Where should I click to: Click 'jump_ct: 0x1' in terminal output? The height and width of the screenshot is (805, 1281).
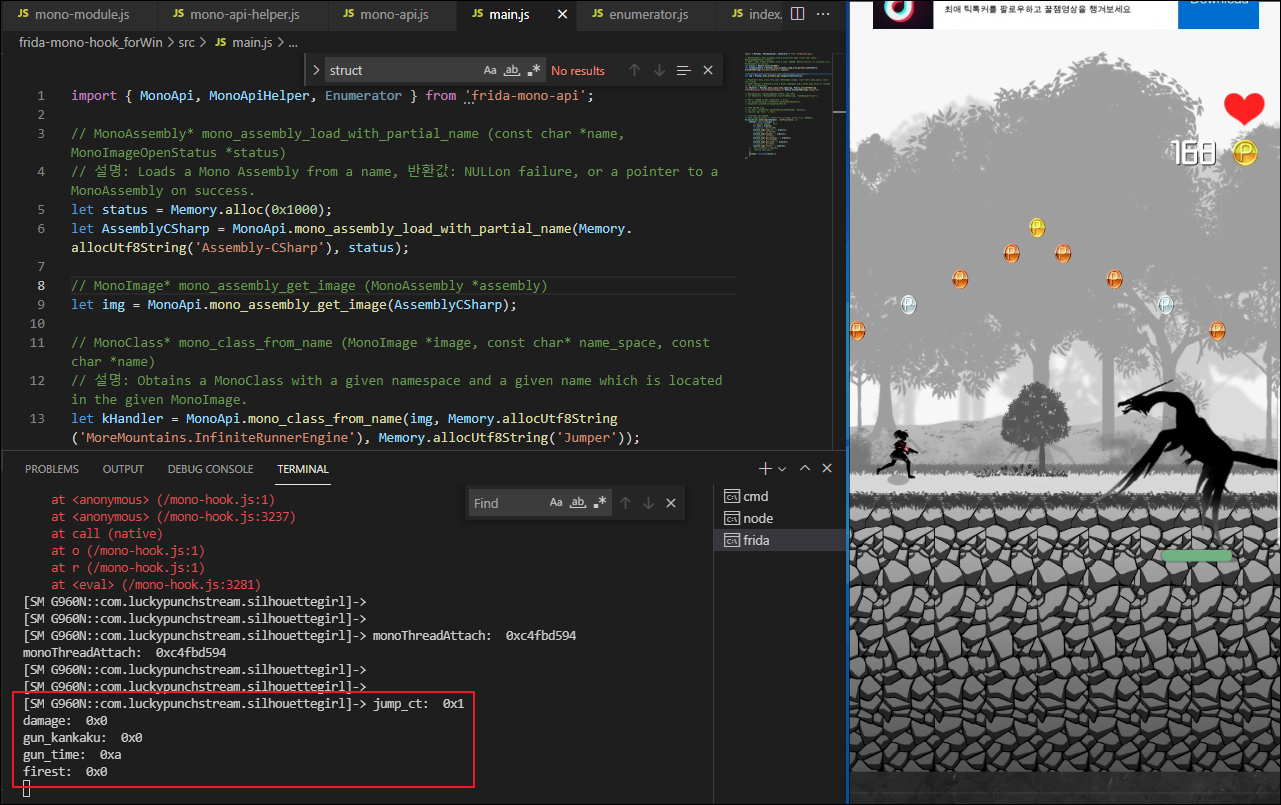coord(418,704)
